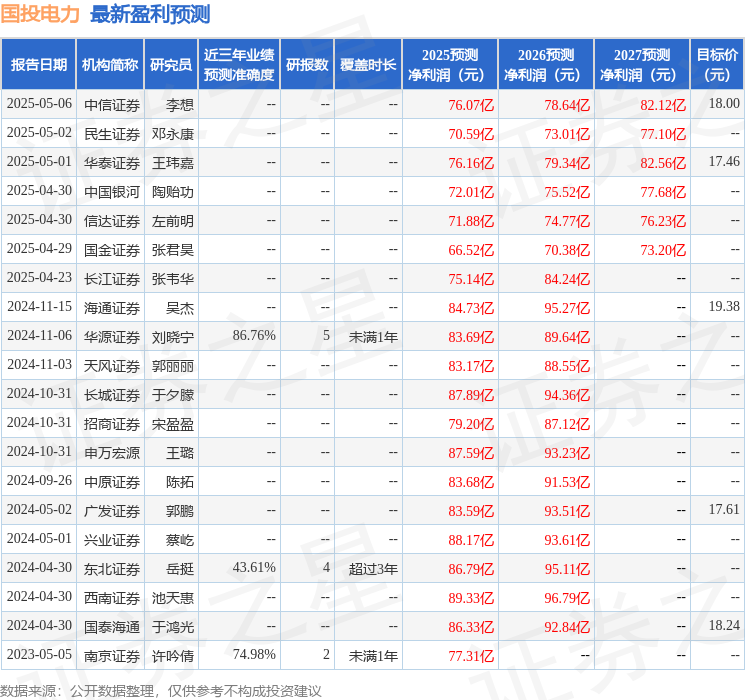Select the date cell 2025-05-06
Viewport: 745px width, 700px height.
click(x=39, y=104)
